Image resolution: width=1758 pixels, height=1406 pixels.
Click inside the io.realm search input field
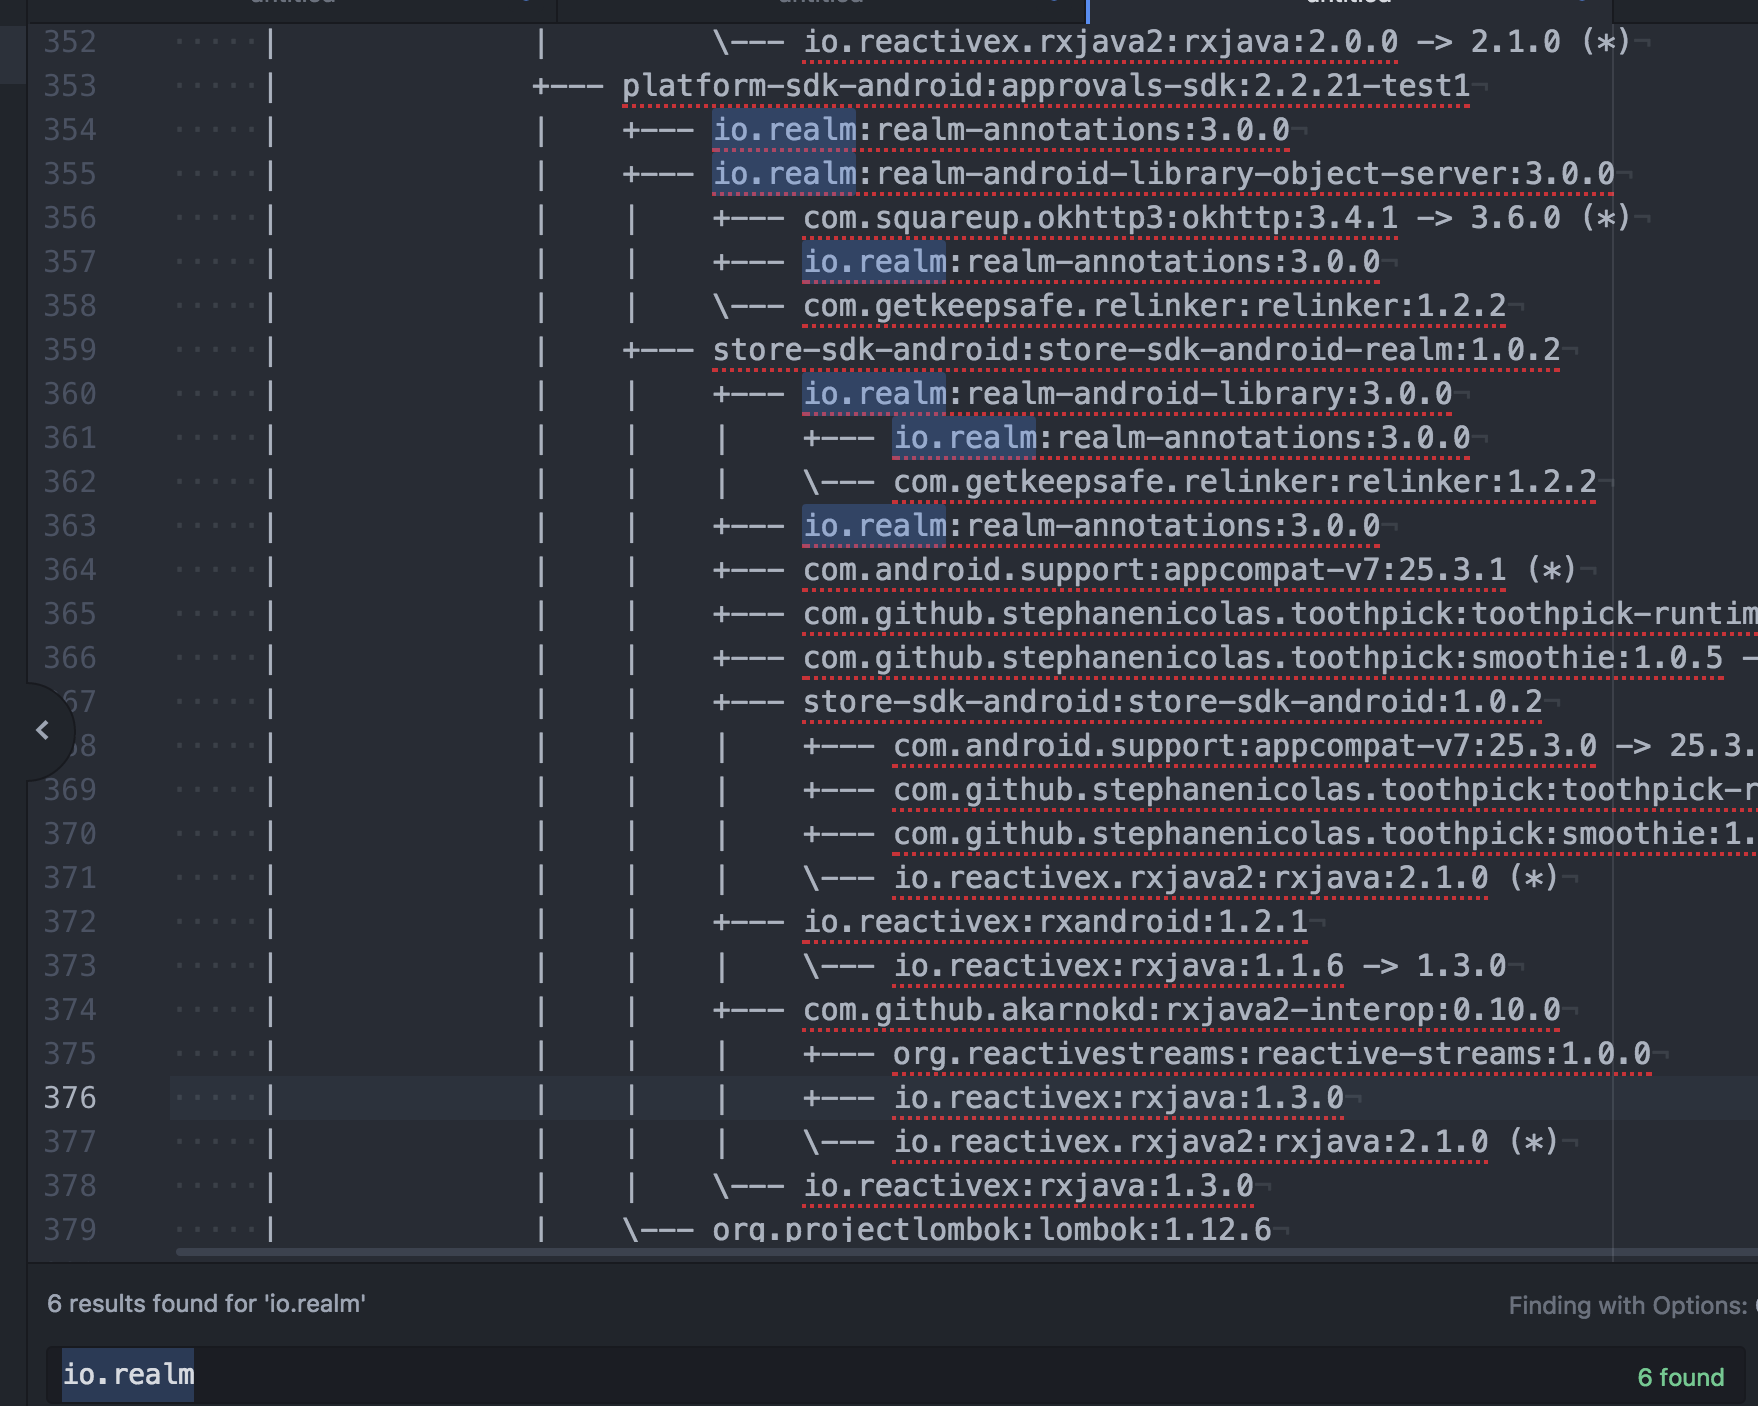[x=400, y=1375]
